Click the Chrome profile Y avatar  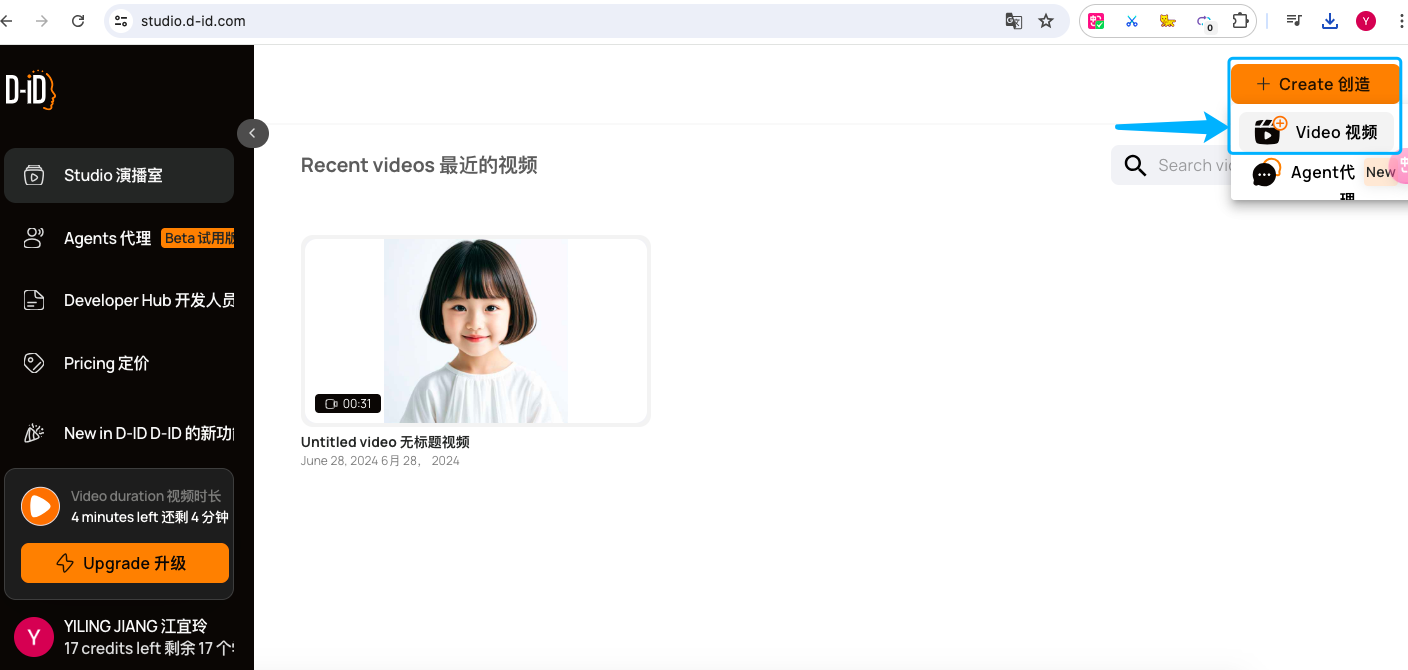[1366, 21]
